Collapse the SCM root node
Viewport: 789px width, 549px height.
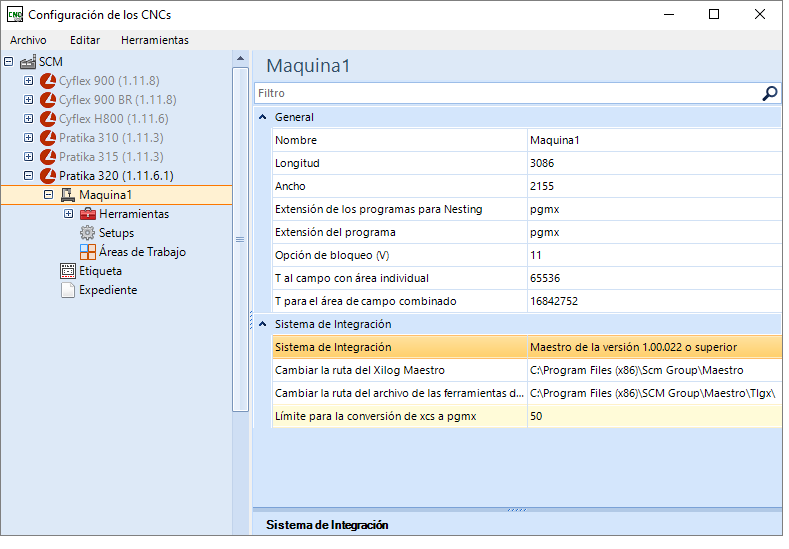(x=9, y=62)
